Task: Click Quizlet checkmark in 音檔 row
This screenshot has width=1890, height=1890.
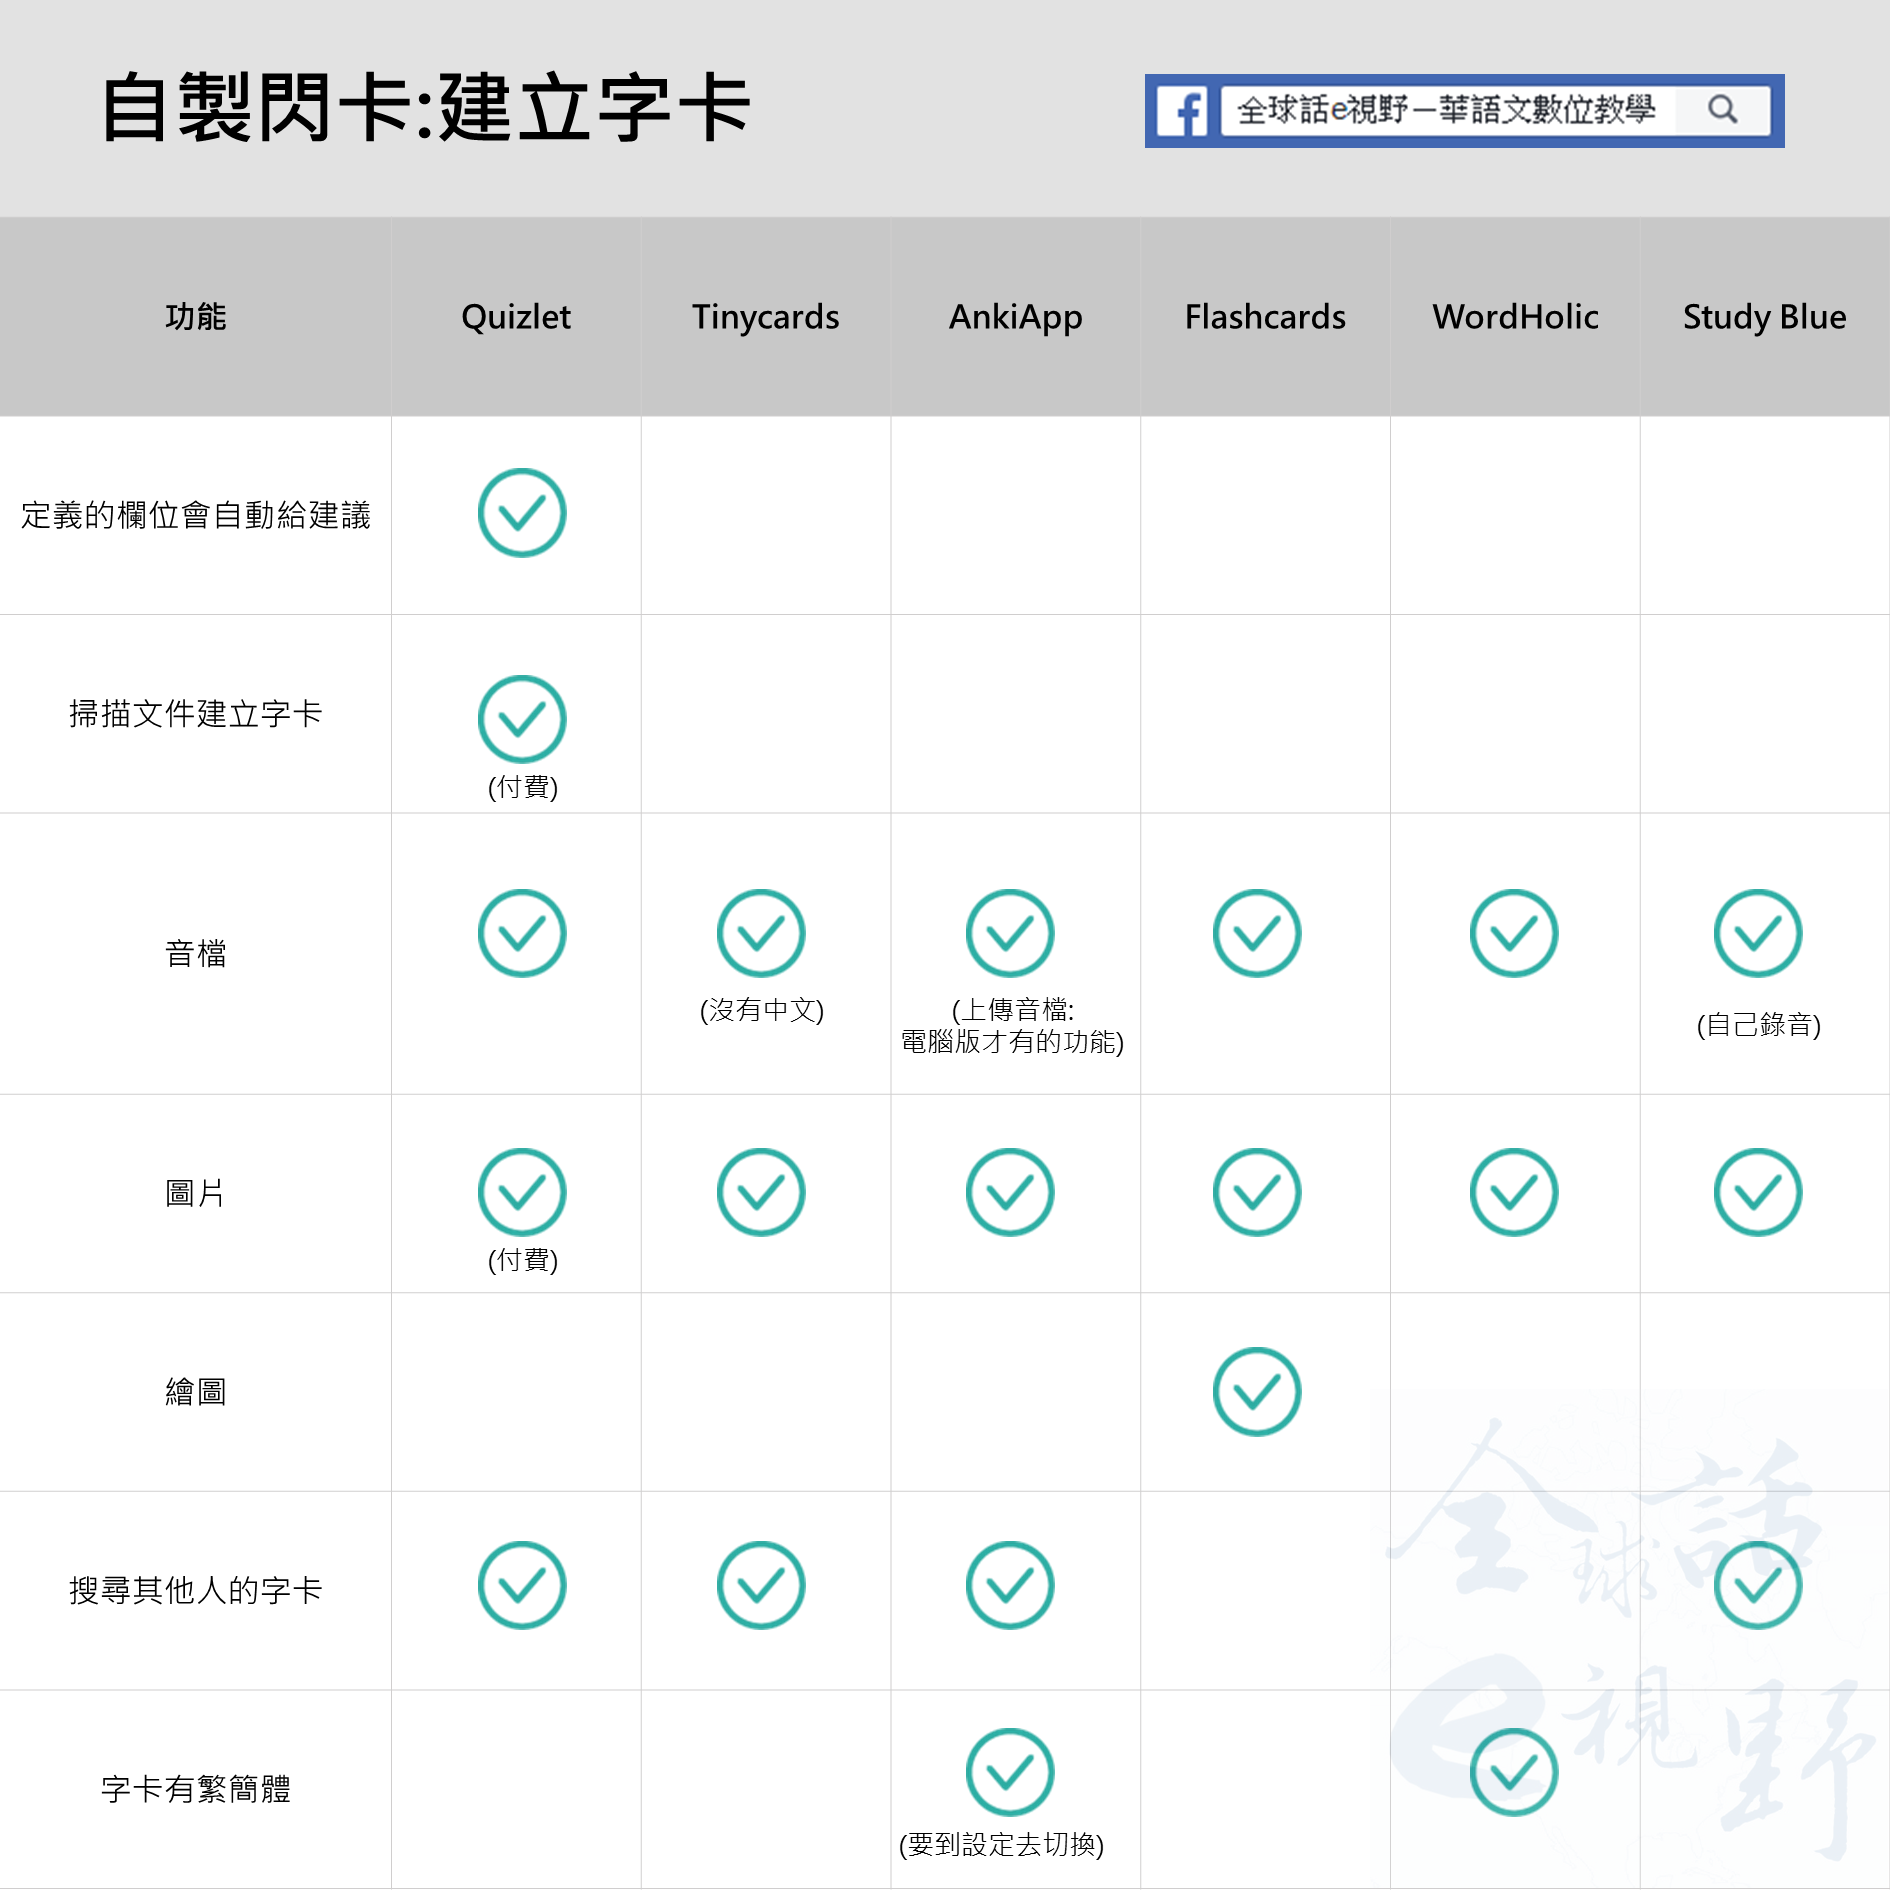Action: tap(522, 933)
